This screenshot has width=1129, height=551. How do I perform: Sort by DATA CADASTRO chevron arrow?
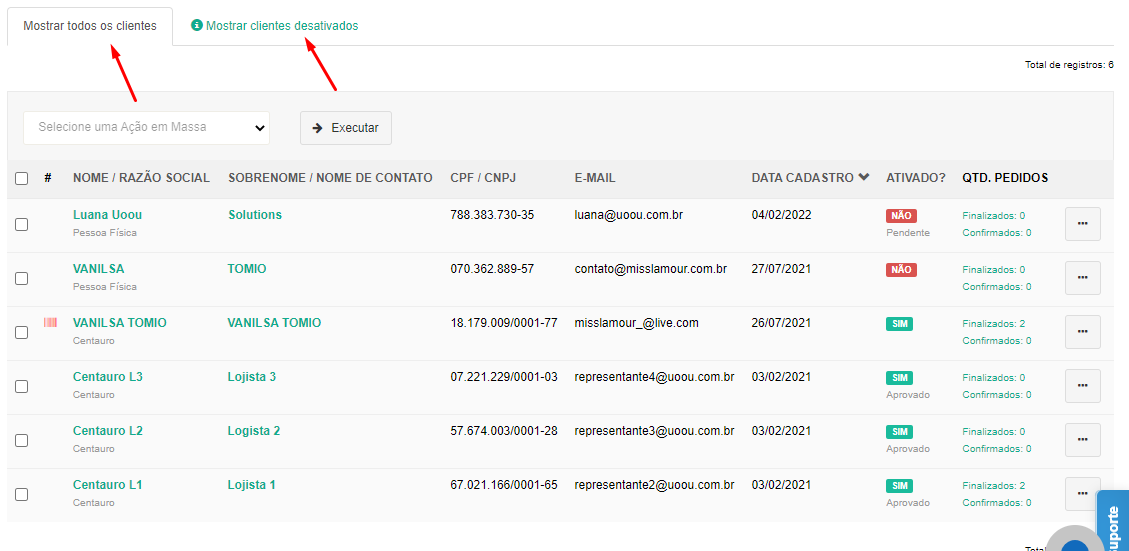pyautogui.click(x=864, y=177)
